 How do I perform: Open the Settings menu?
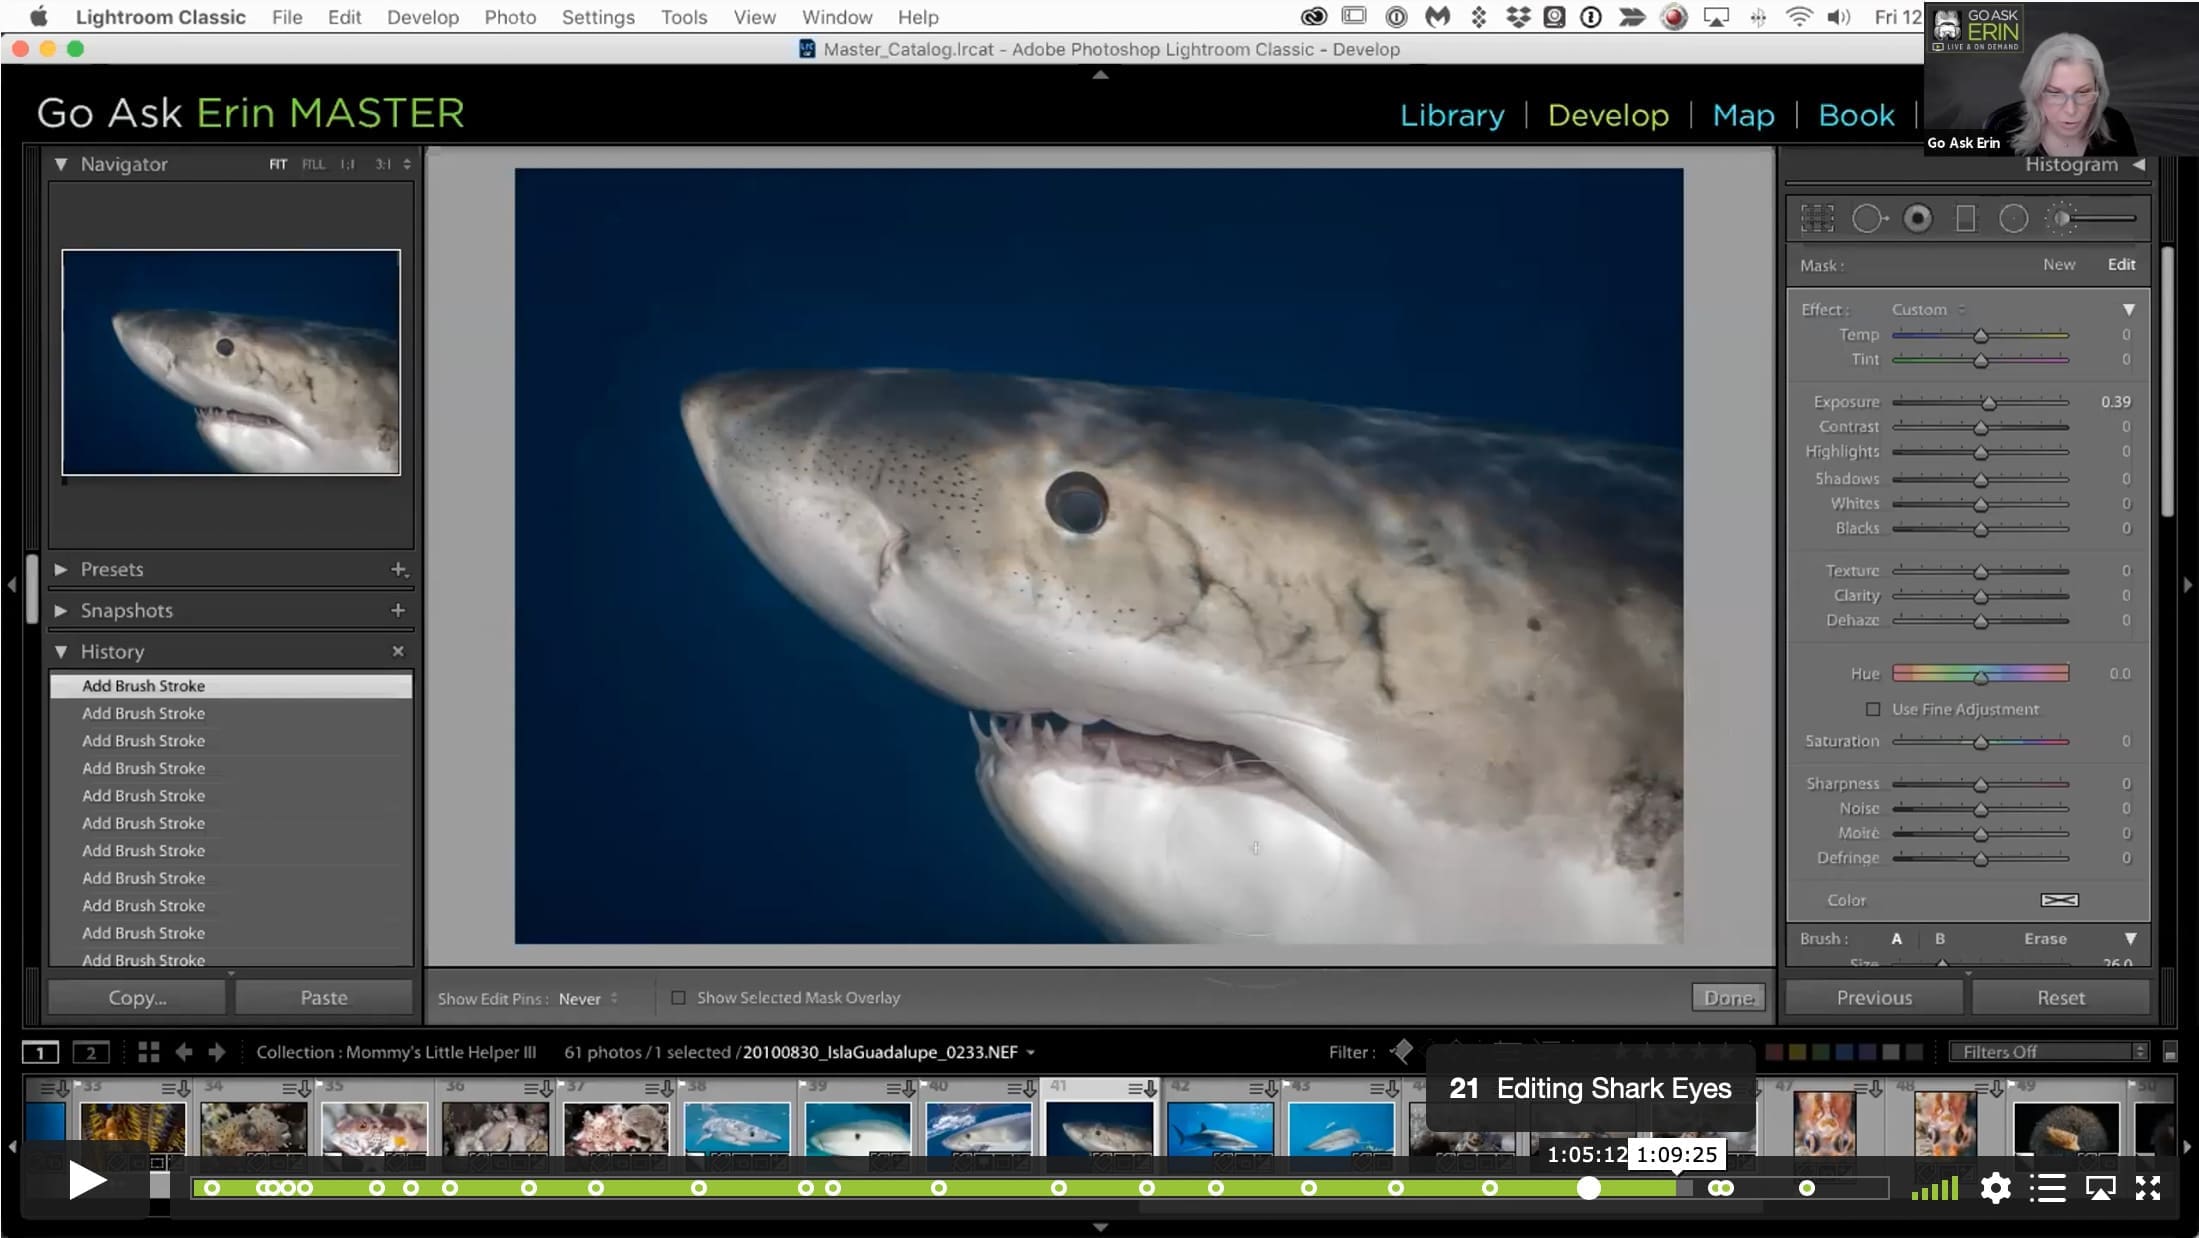(x=598, y=17)
